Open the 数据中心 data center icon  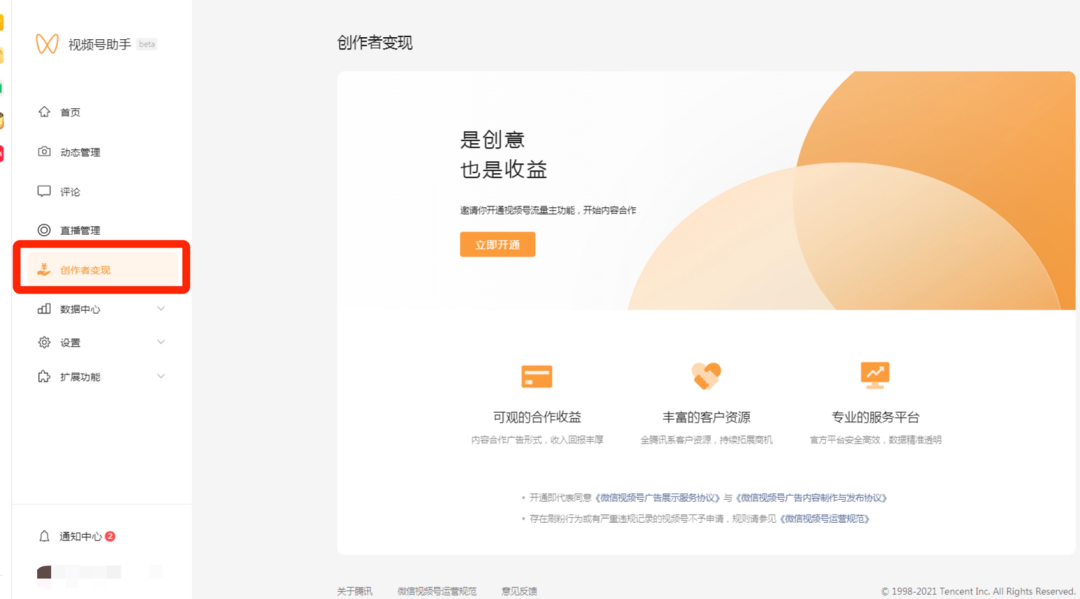[x=43, y=309]
